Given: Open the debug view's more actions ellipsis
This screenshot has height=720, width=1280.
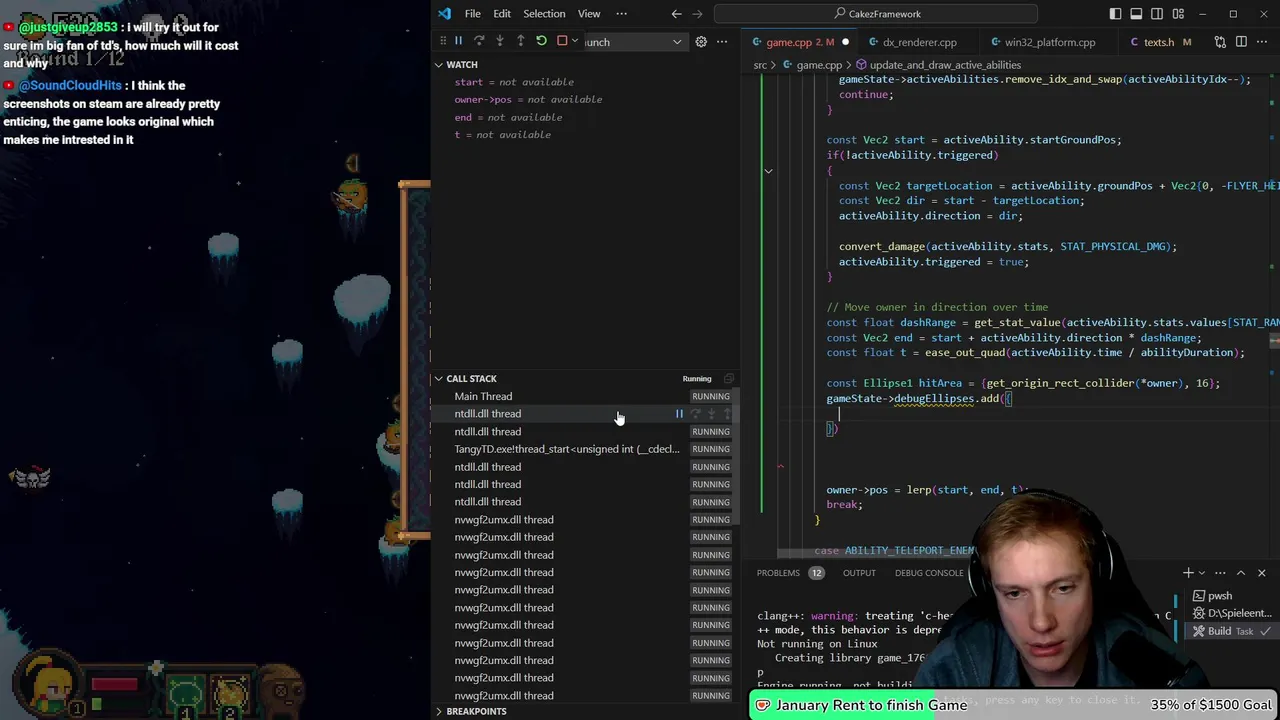Looking at the screenshot, I should click(x=722, y=42).
